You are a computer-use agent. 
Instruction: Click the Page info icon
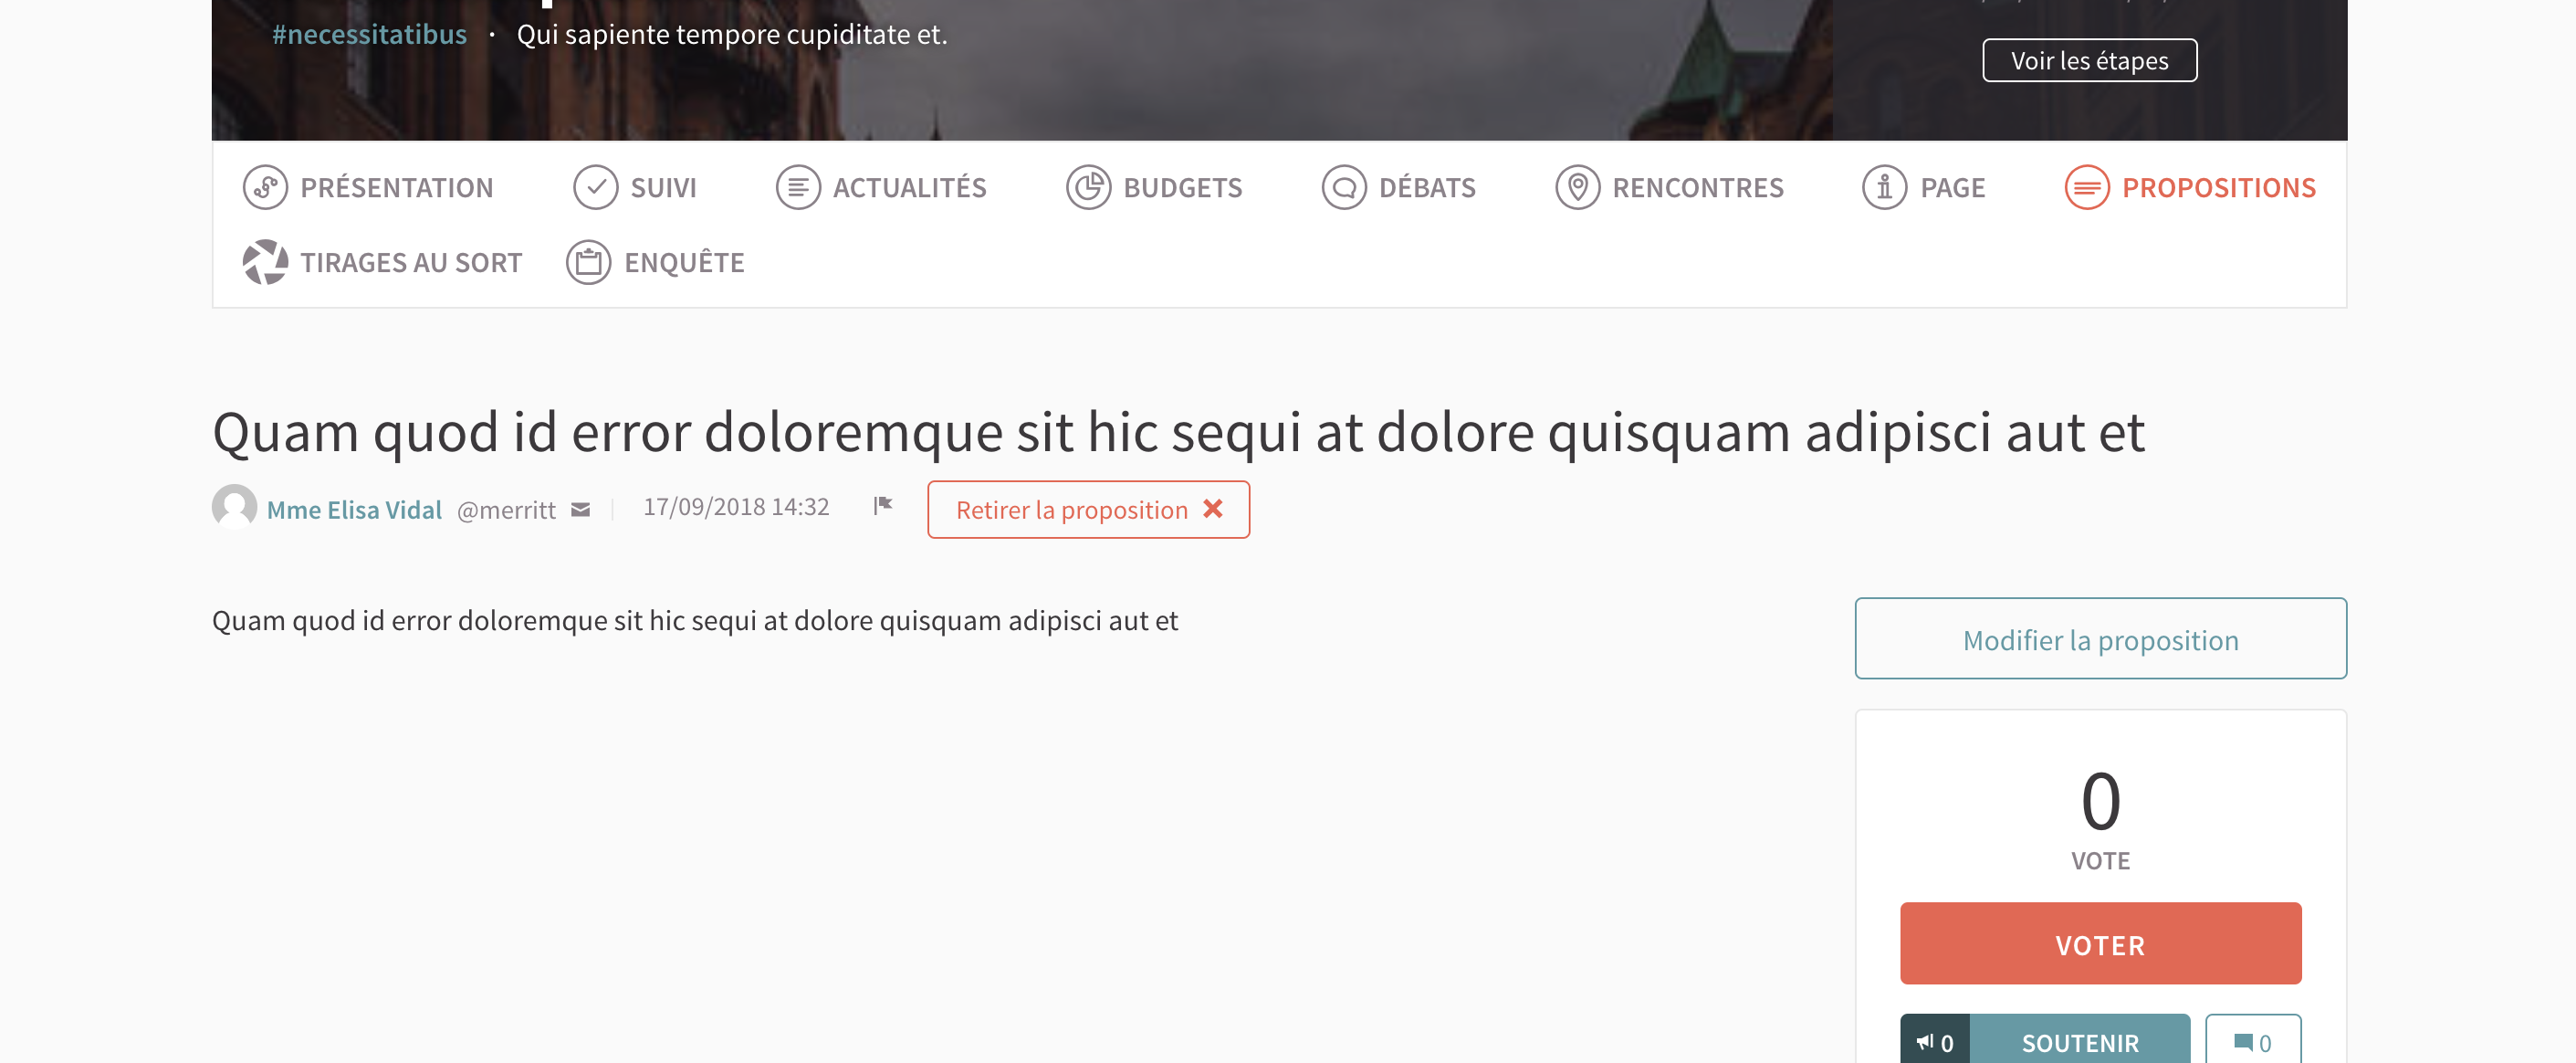[x=1884, y=187]
